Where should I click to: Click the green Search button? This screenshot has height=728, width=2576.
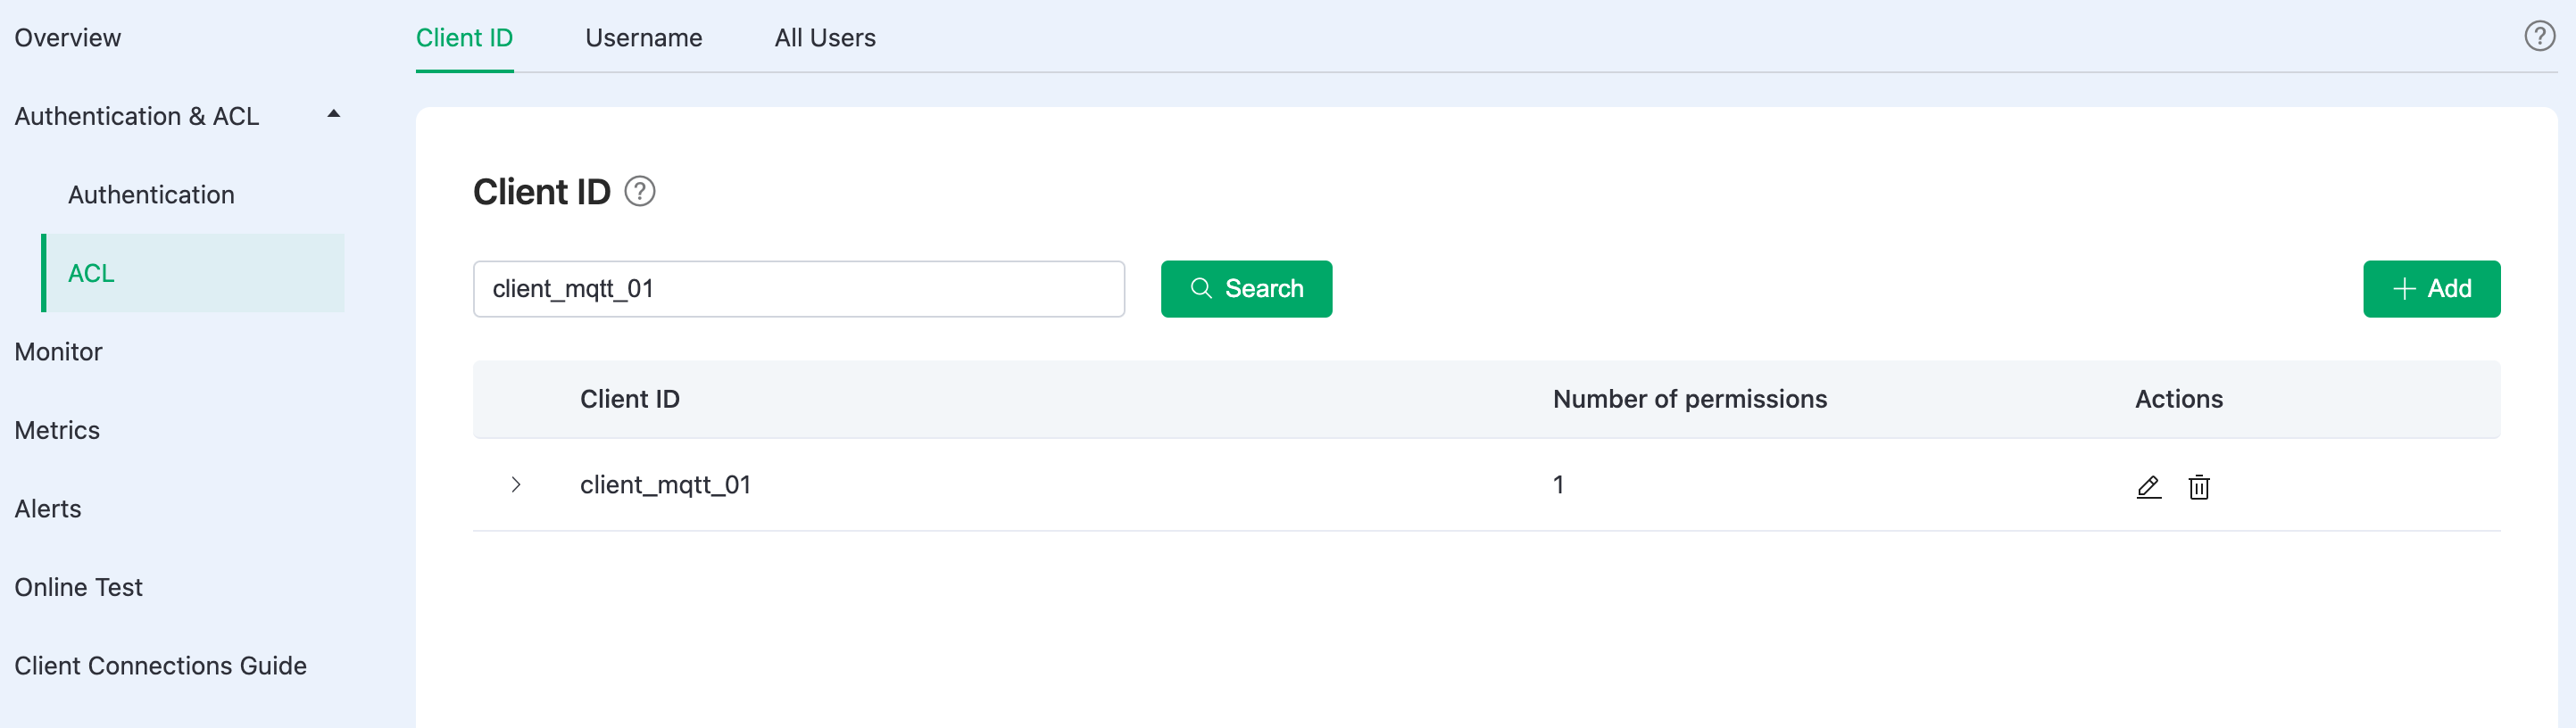pos(1246,289)
